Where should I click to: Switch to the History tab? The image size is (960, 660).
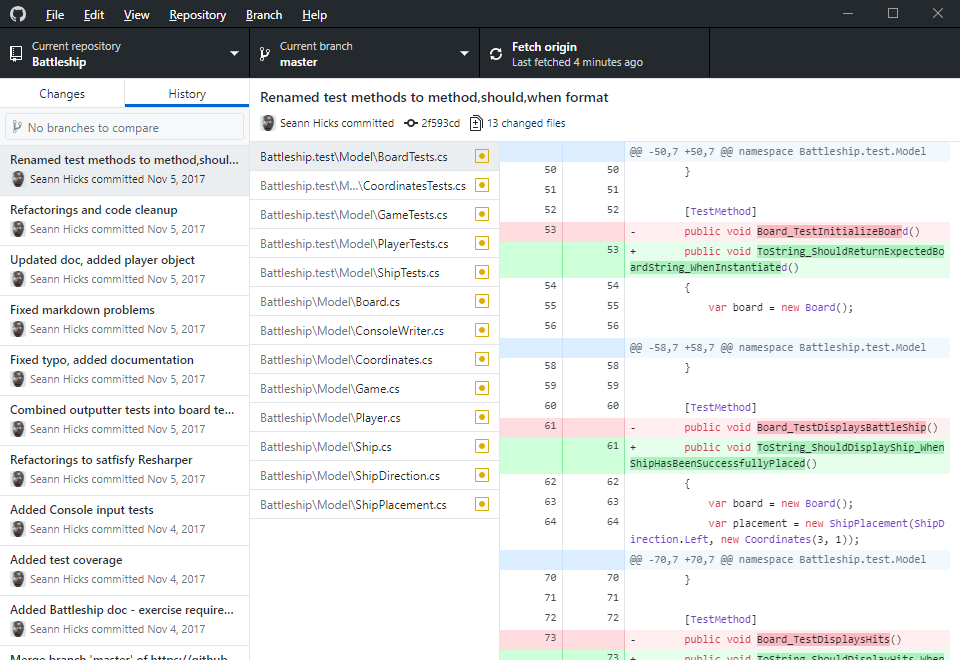tap(187, 94)
